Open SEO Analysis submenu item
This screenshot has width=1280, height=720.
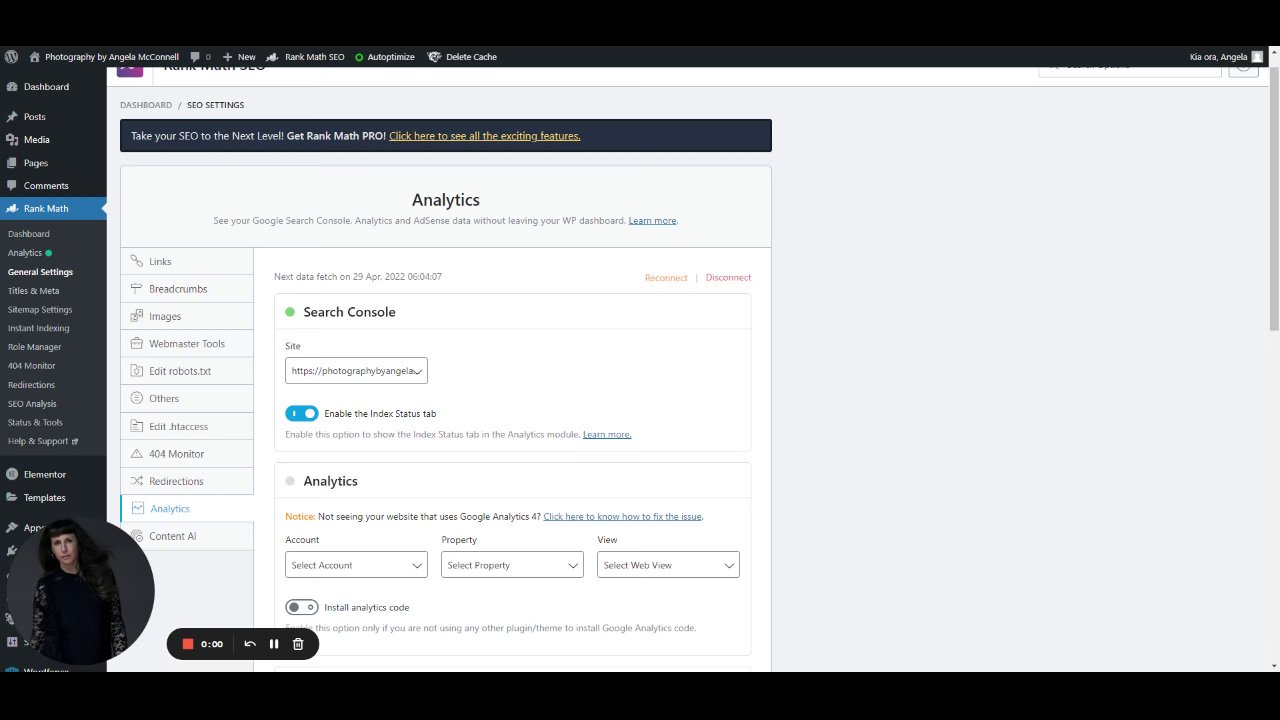(x=32, y=404)
